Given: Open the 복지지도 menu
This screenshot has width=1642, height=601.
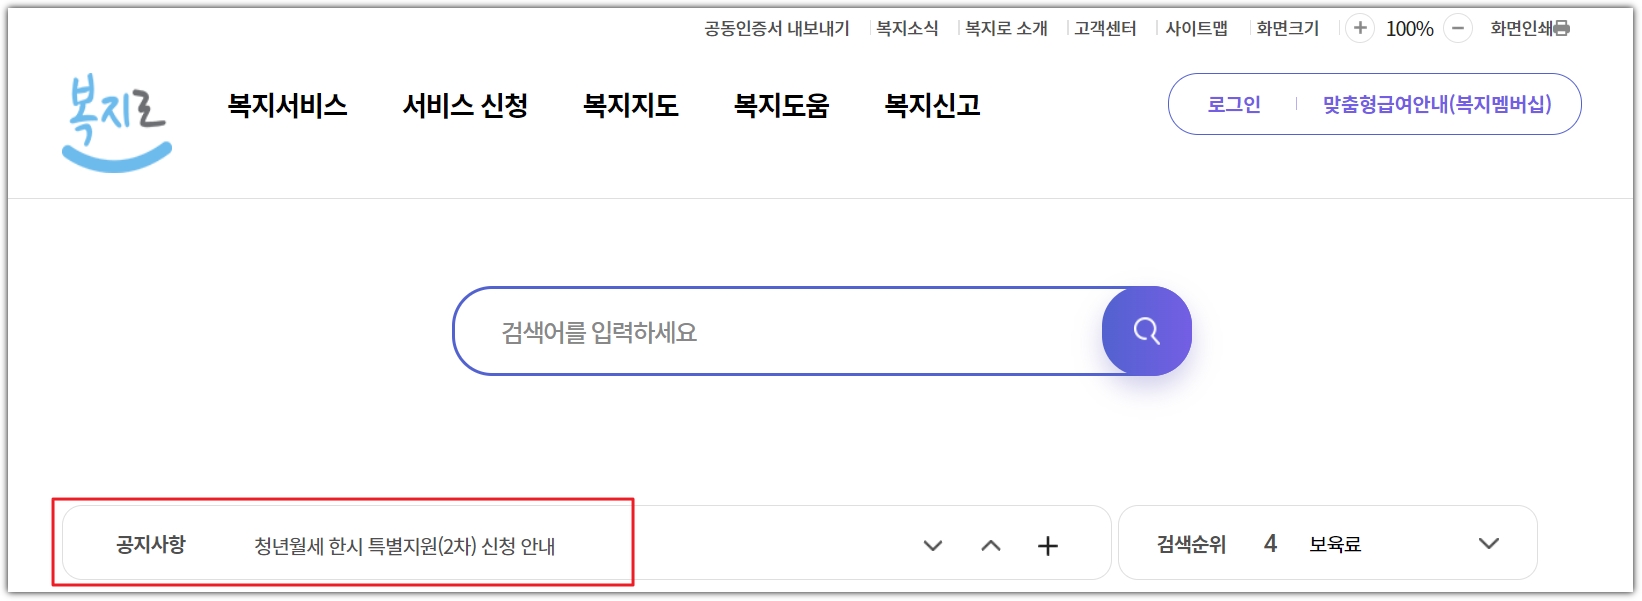Looking at the screenshot, I should (x=631, y=105).
